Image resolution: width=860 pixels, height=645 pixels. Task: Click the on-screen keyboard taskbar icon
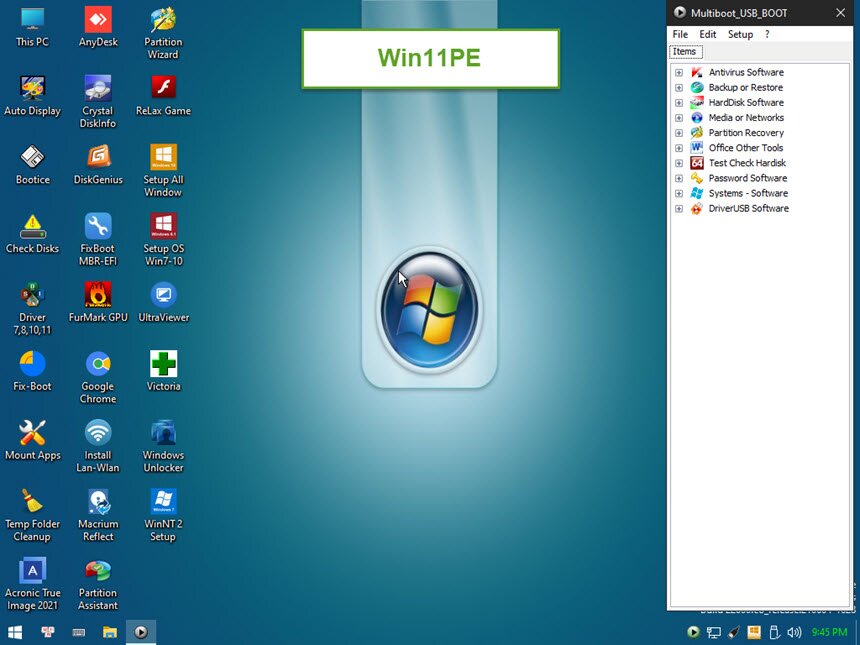[78, 632]
